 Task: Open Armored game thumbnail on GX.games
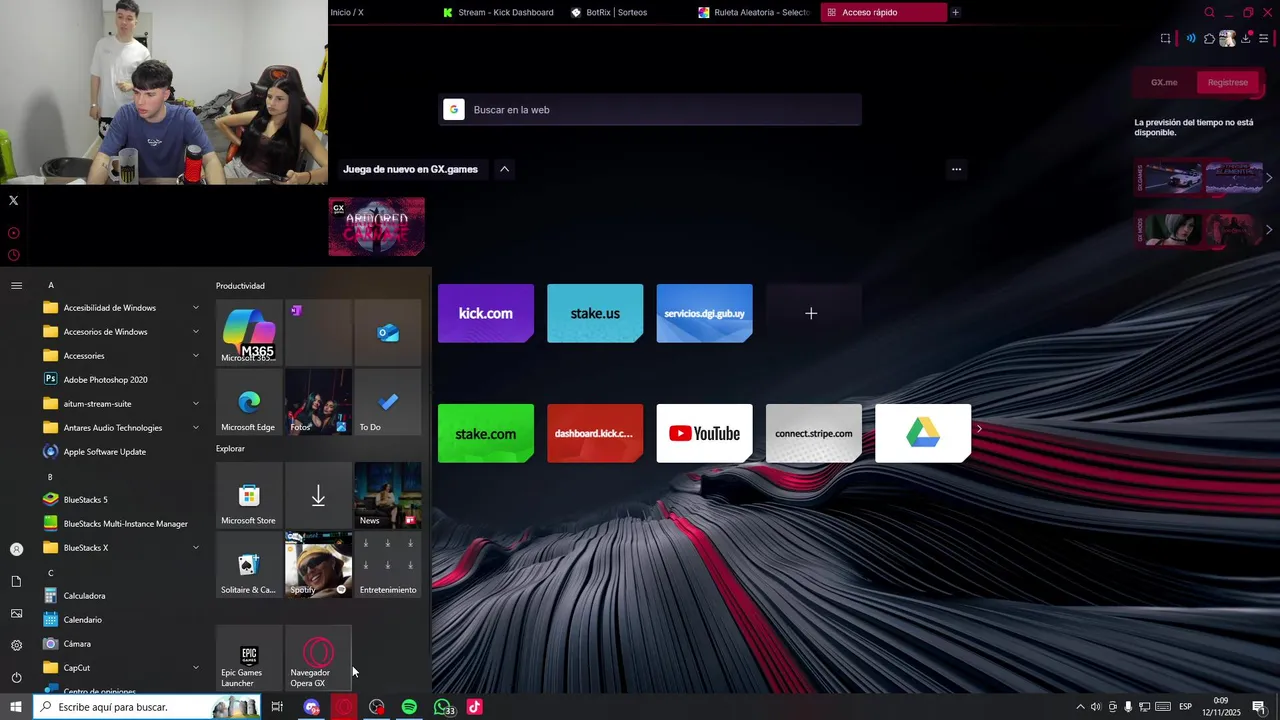377,226
